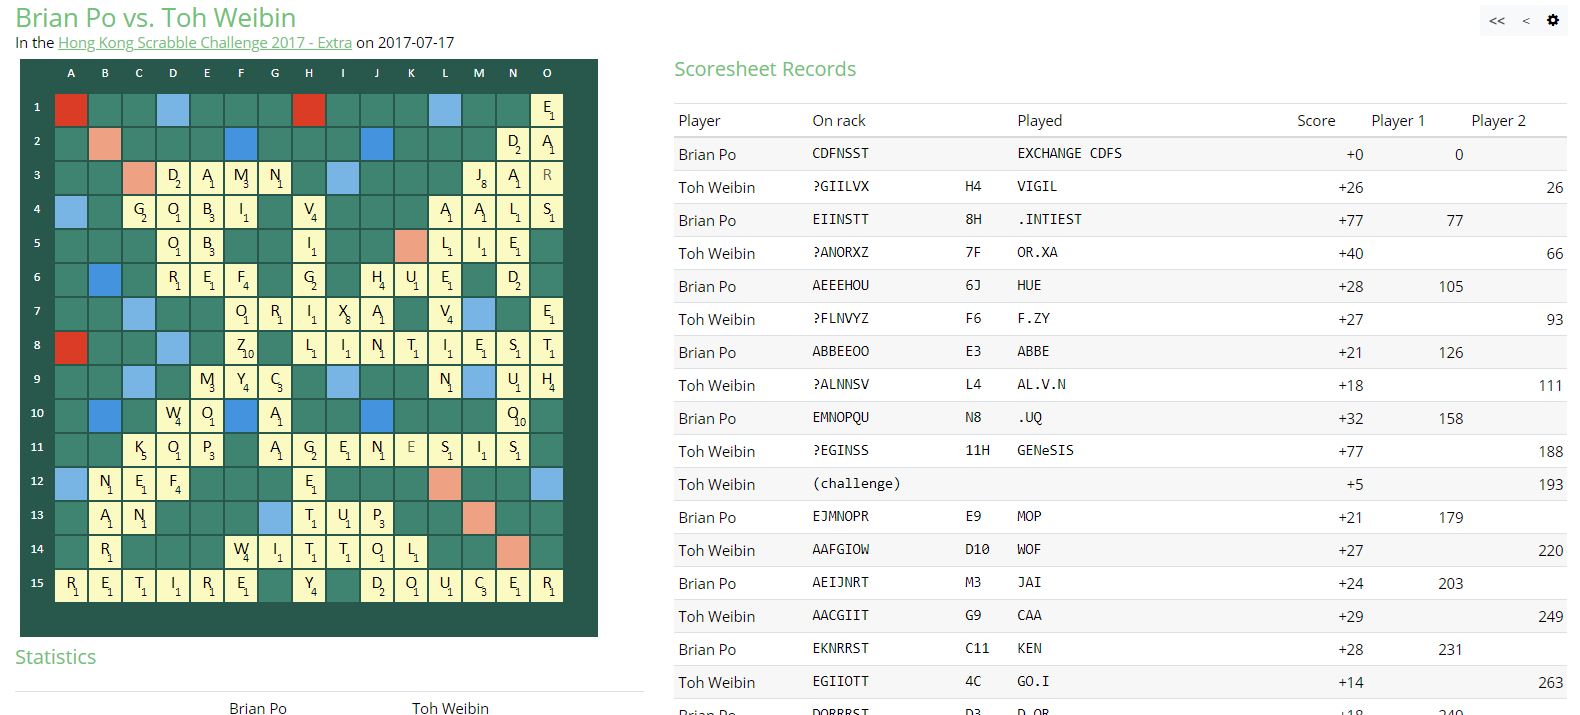1580x715 pixels.
Task: Select the red square at A1
Action: pyautogui.click(x=71, y=110)
